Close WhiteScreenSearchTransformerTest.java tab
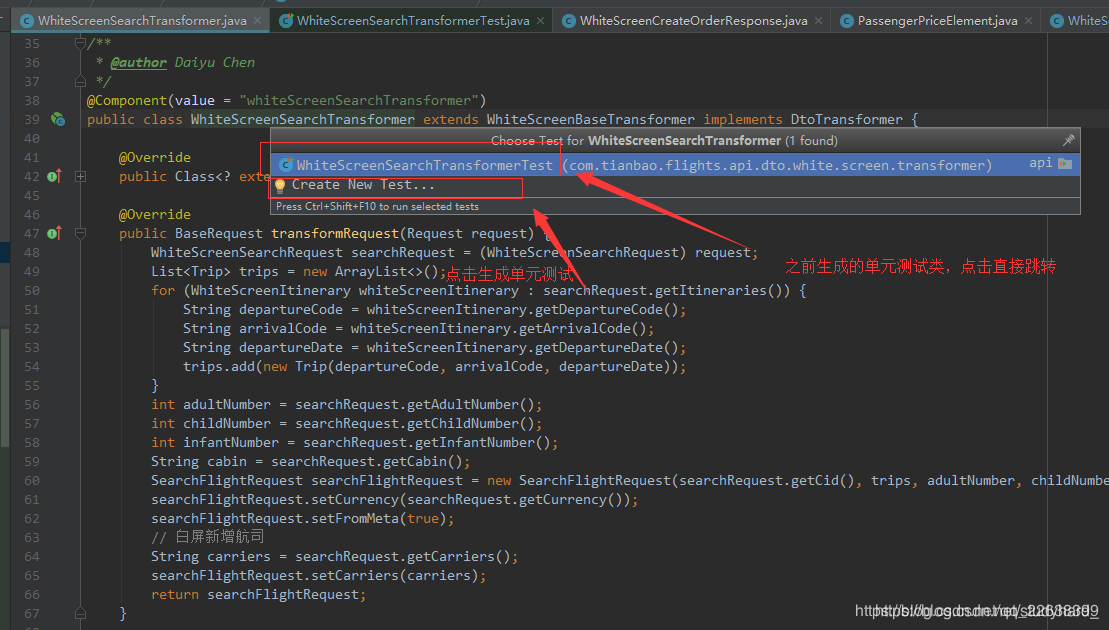Viewport: 1109px width, 630px height. (540, 21)
